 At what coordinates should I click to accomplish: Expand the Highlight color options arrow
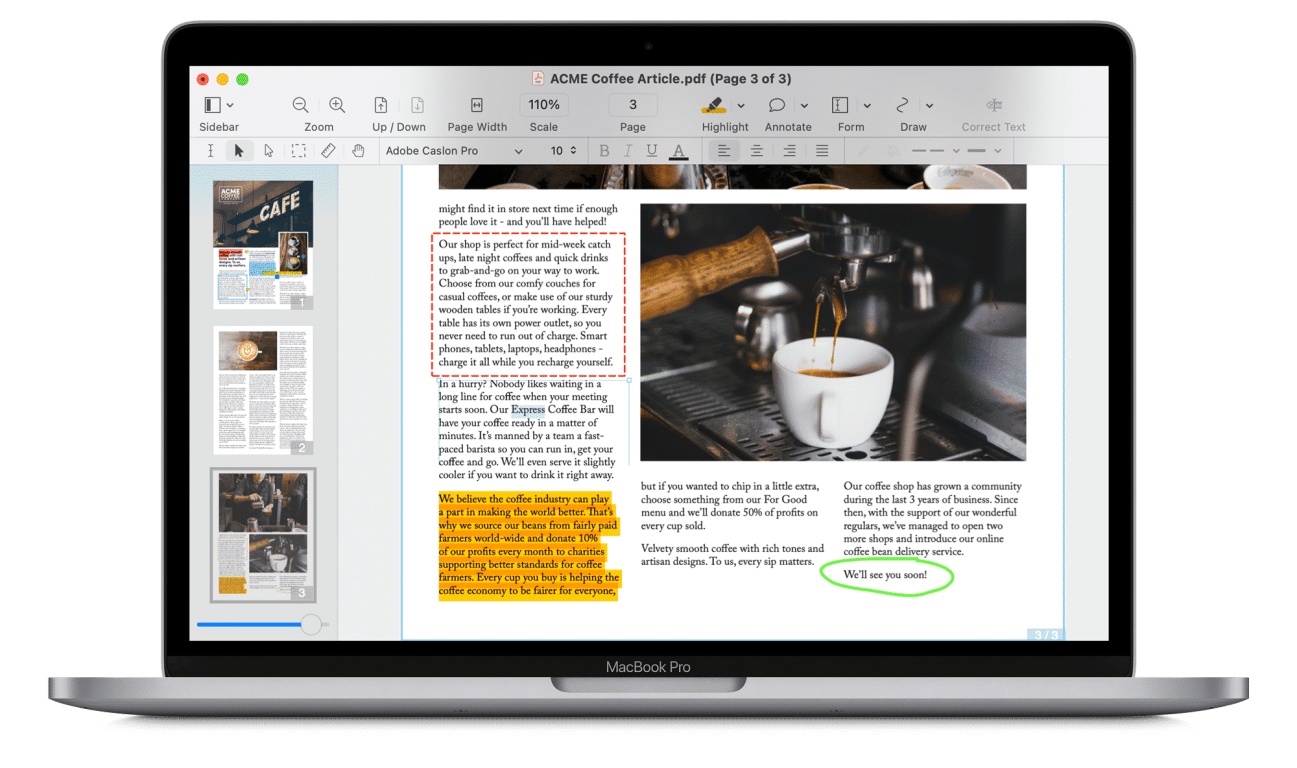click(x=741, y=106)
